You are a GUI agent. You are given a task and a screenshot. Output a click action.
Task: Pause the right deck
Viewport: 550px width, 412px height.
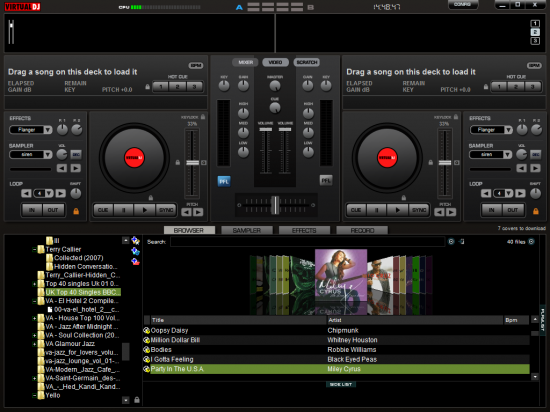tap(376, 210)
